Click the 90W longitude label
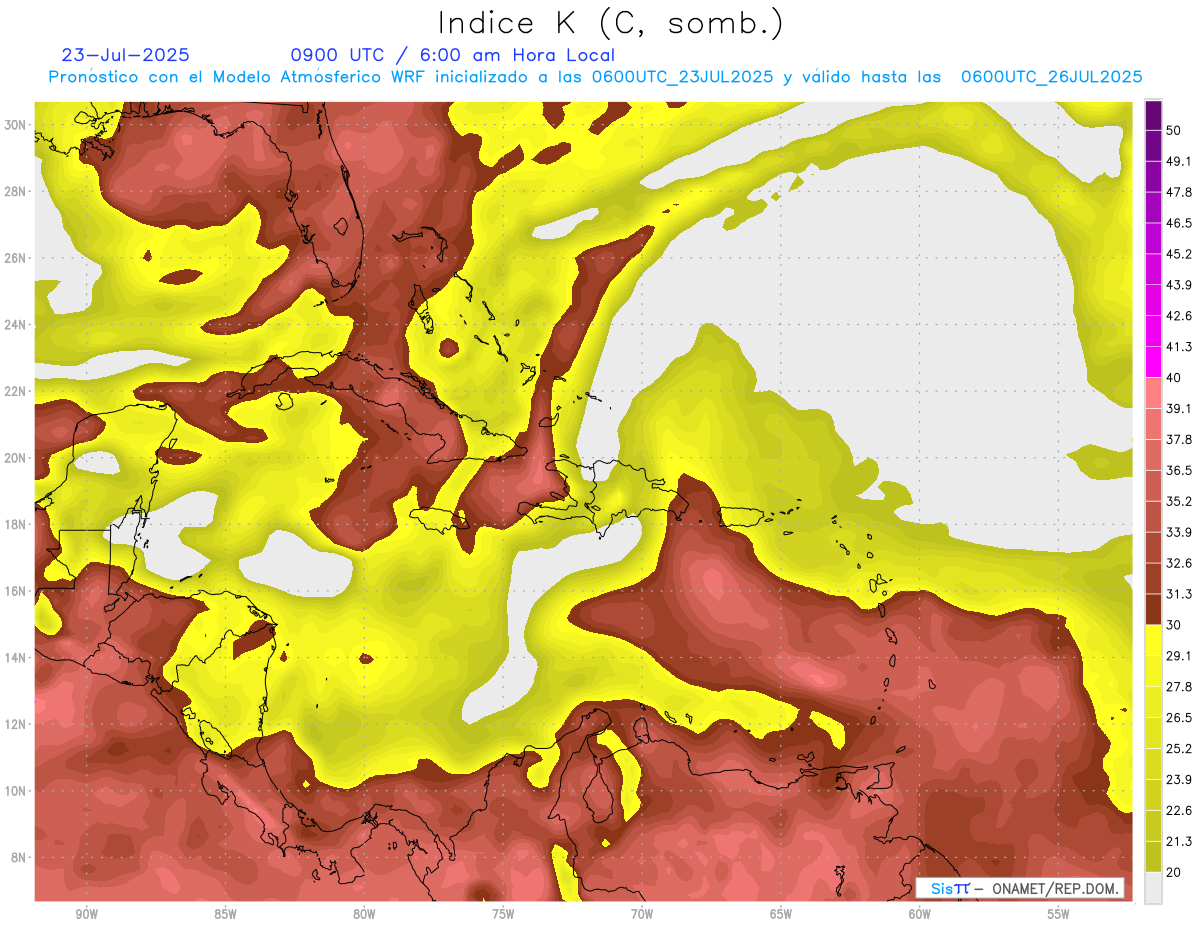Screen dimensions: 1200x927 tap(86, 914)
